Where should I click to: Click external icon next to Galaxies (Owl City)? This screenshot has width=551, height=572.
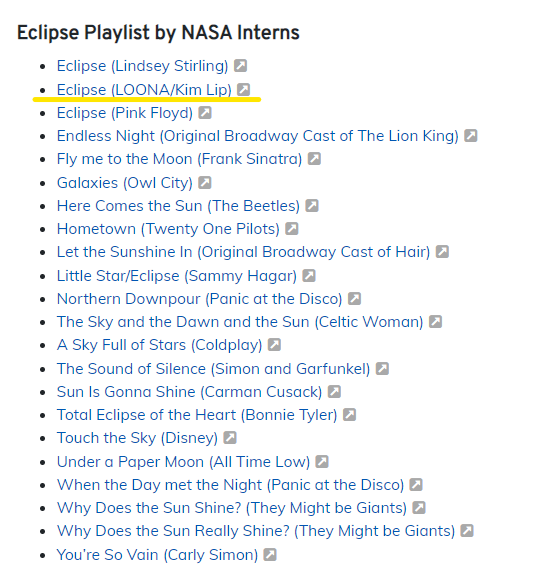coord(205,182)
